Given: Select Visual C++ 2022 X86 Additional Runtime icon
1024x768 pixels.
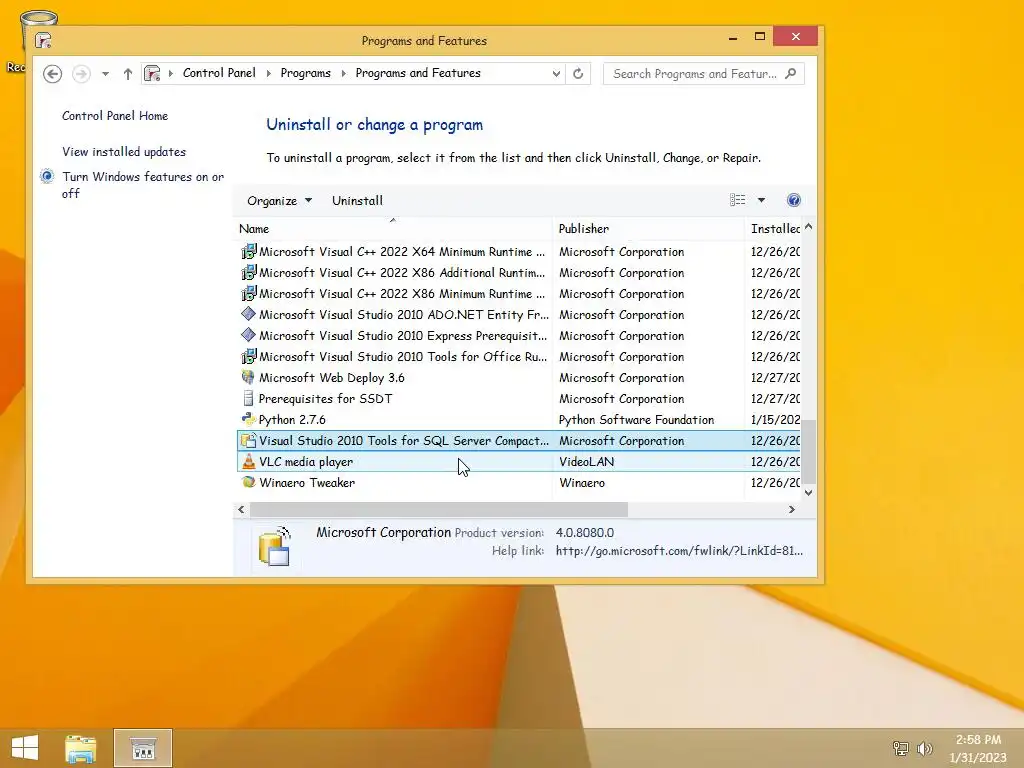Looking at the screenshot, I should pos(248,272).
